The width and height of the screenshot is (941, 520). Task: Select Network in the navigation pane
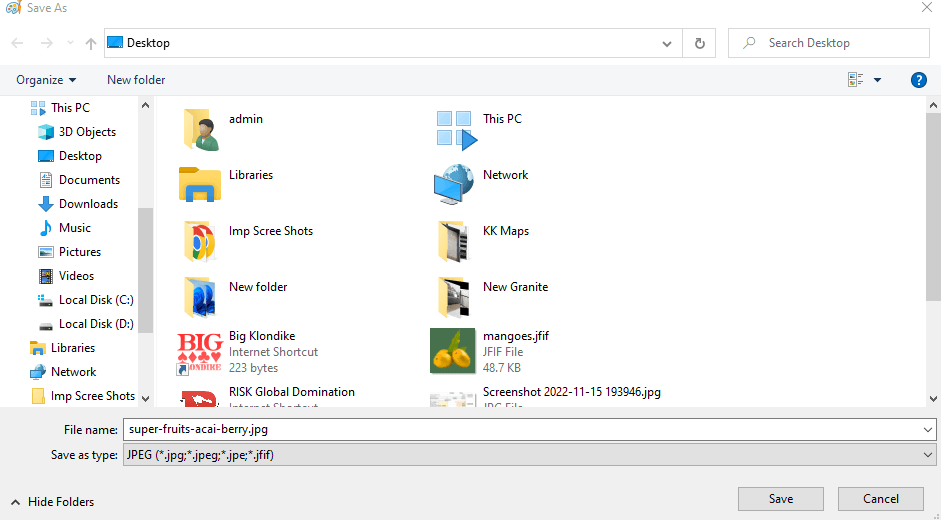(x=63, y=372)
